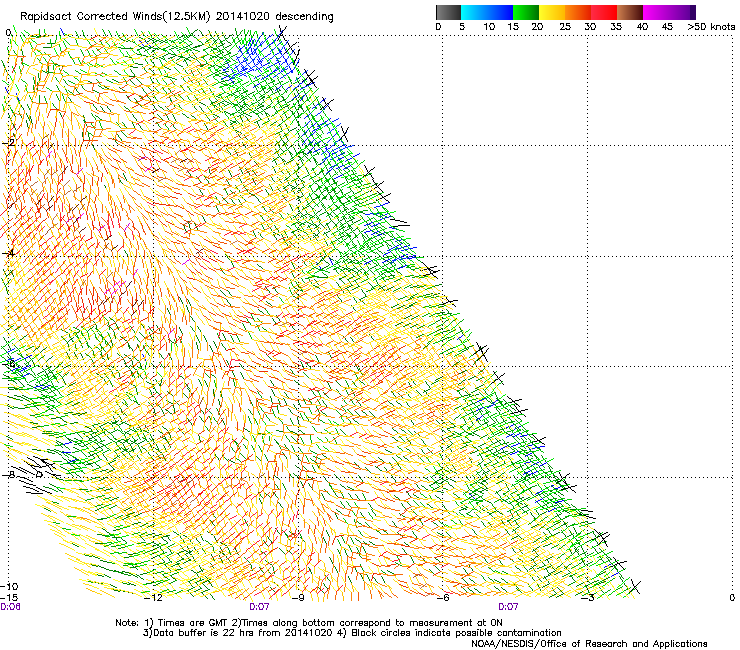This screenshot has height=650, width=740.
Task: Click the 'Rapidsact Corrected Winds(12.5KM)' title text
Action: tap(115, 17)
